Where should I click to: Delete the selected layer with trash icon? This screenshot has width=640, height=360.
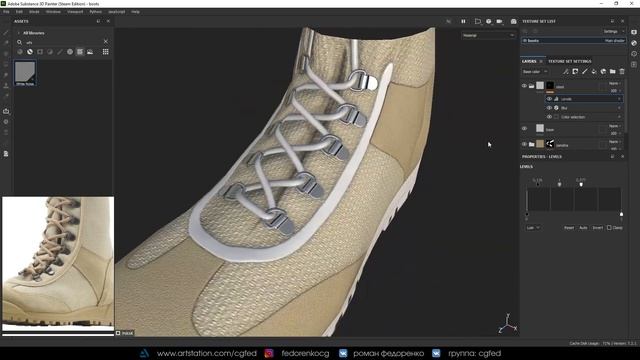tap(622, 71)
